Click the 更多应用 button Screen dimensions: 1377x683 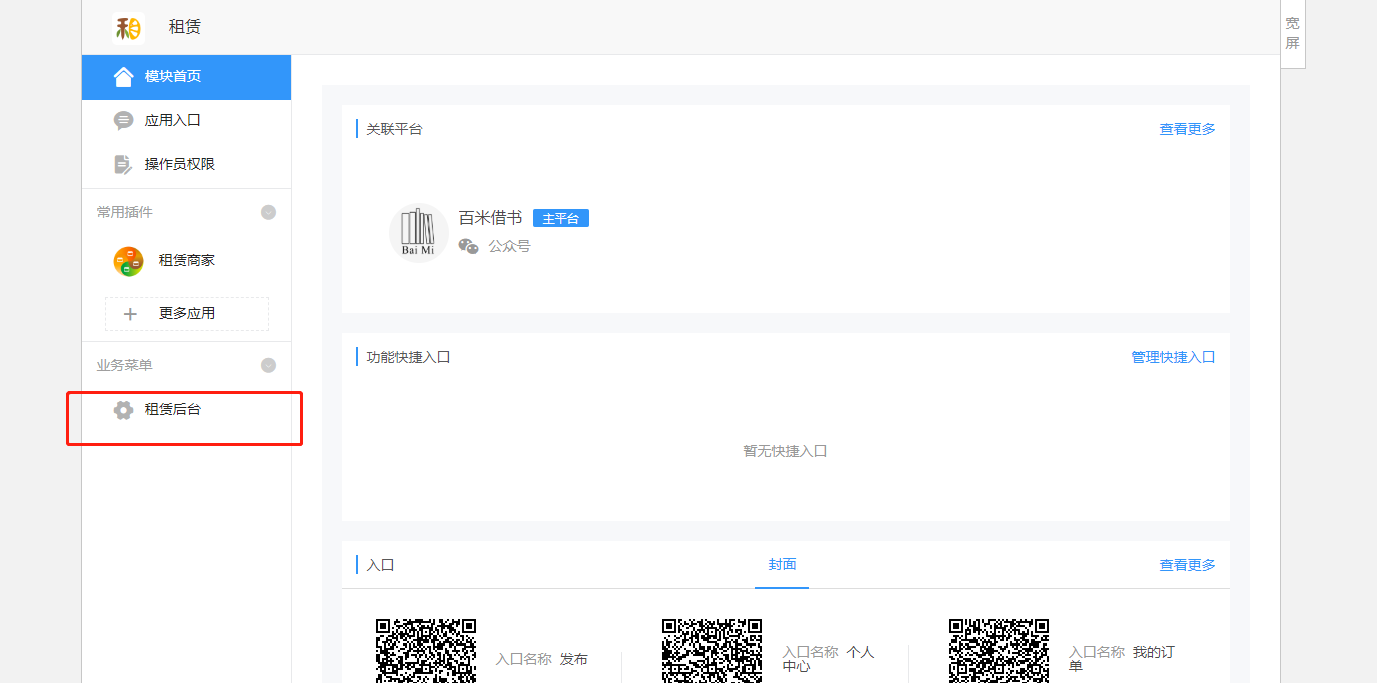coord(186,314)
